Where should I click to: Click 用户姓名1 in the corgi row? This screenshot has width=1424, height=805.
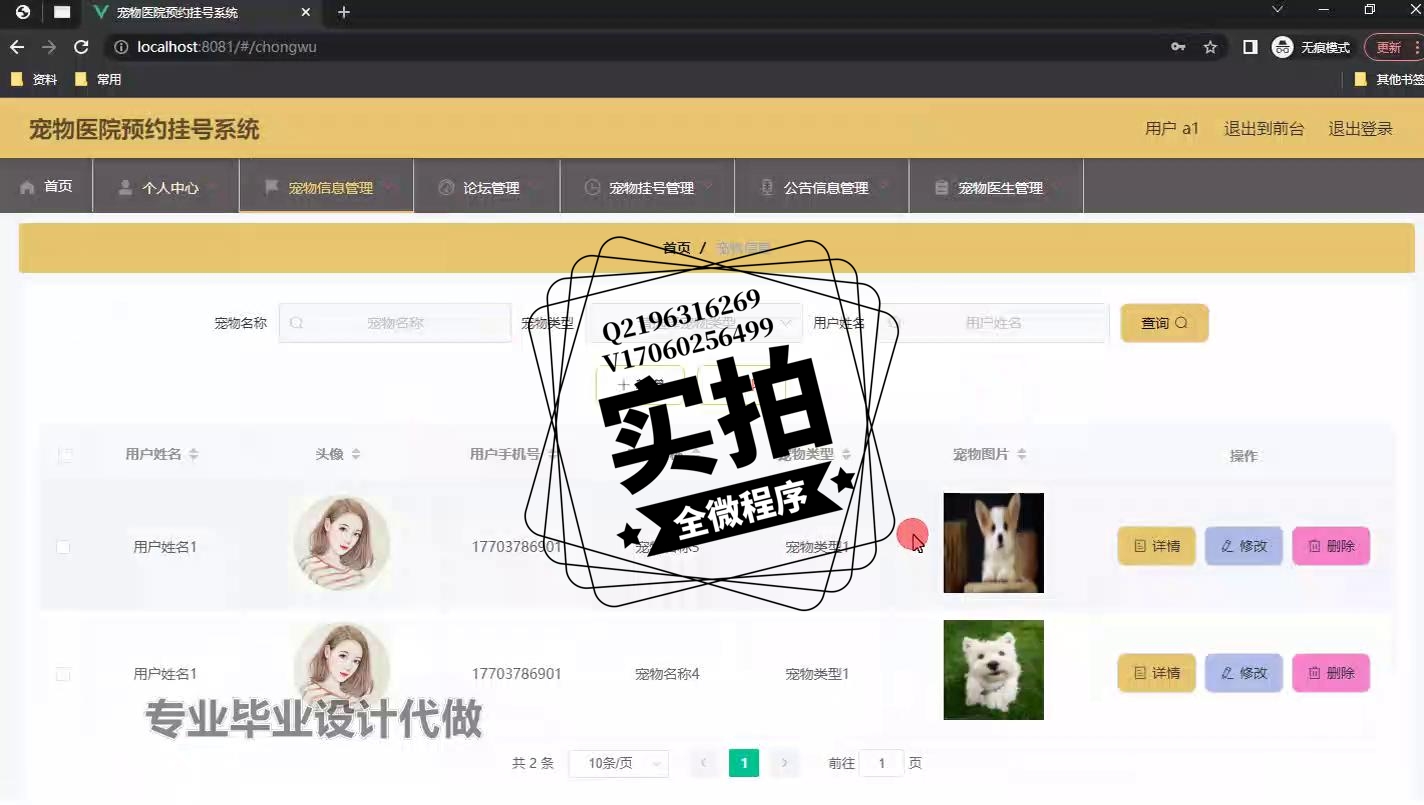pos(165,547)
